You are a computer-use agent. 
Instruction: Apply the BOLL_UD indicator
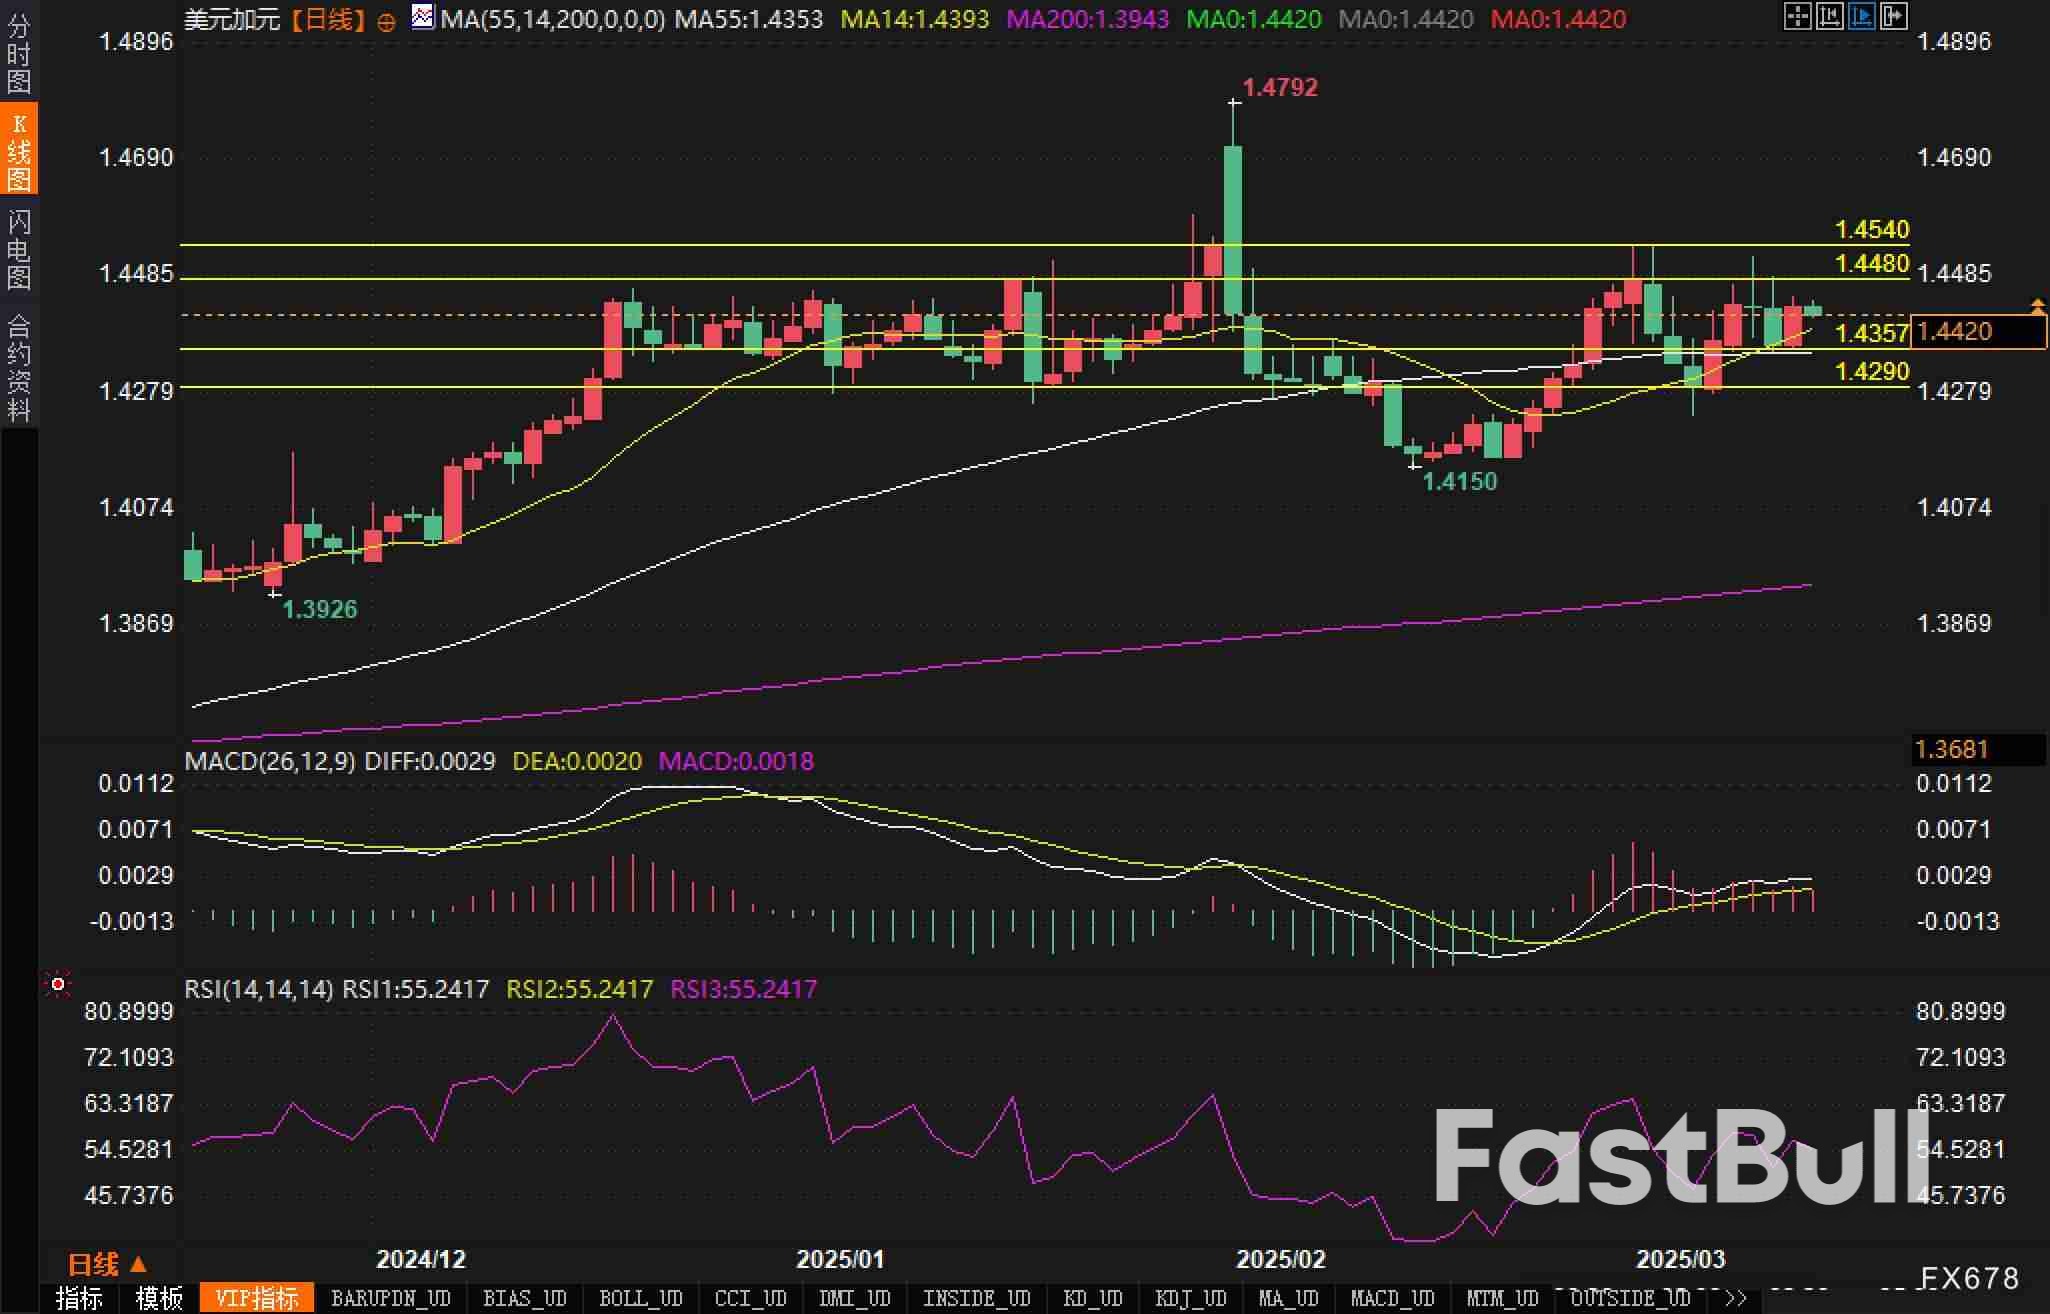coord(640,1298)
